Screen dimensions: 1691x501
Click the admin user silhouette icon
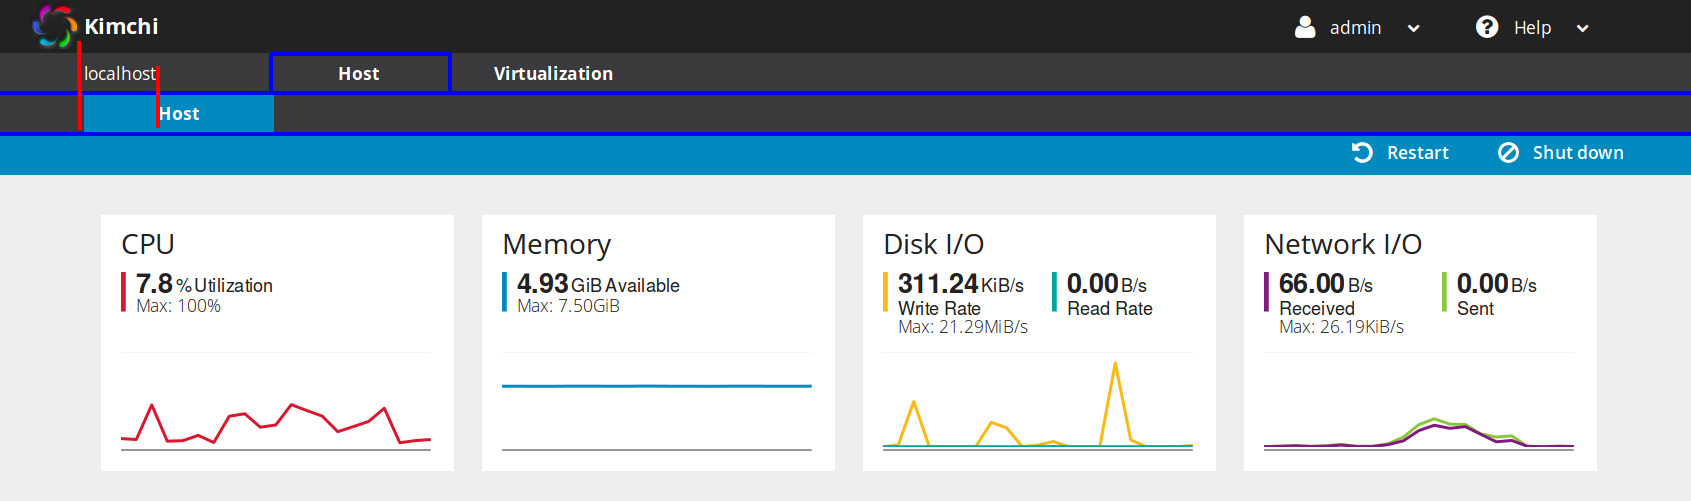pyautogui.click(x=1305, y=27)
